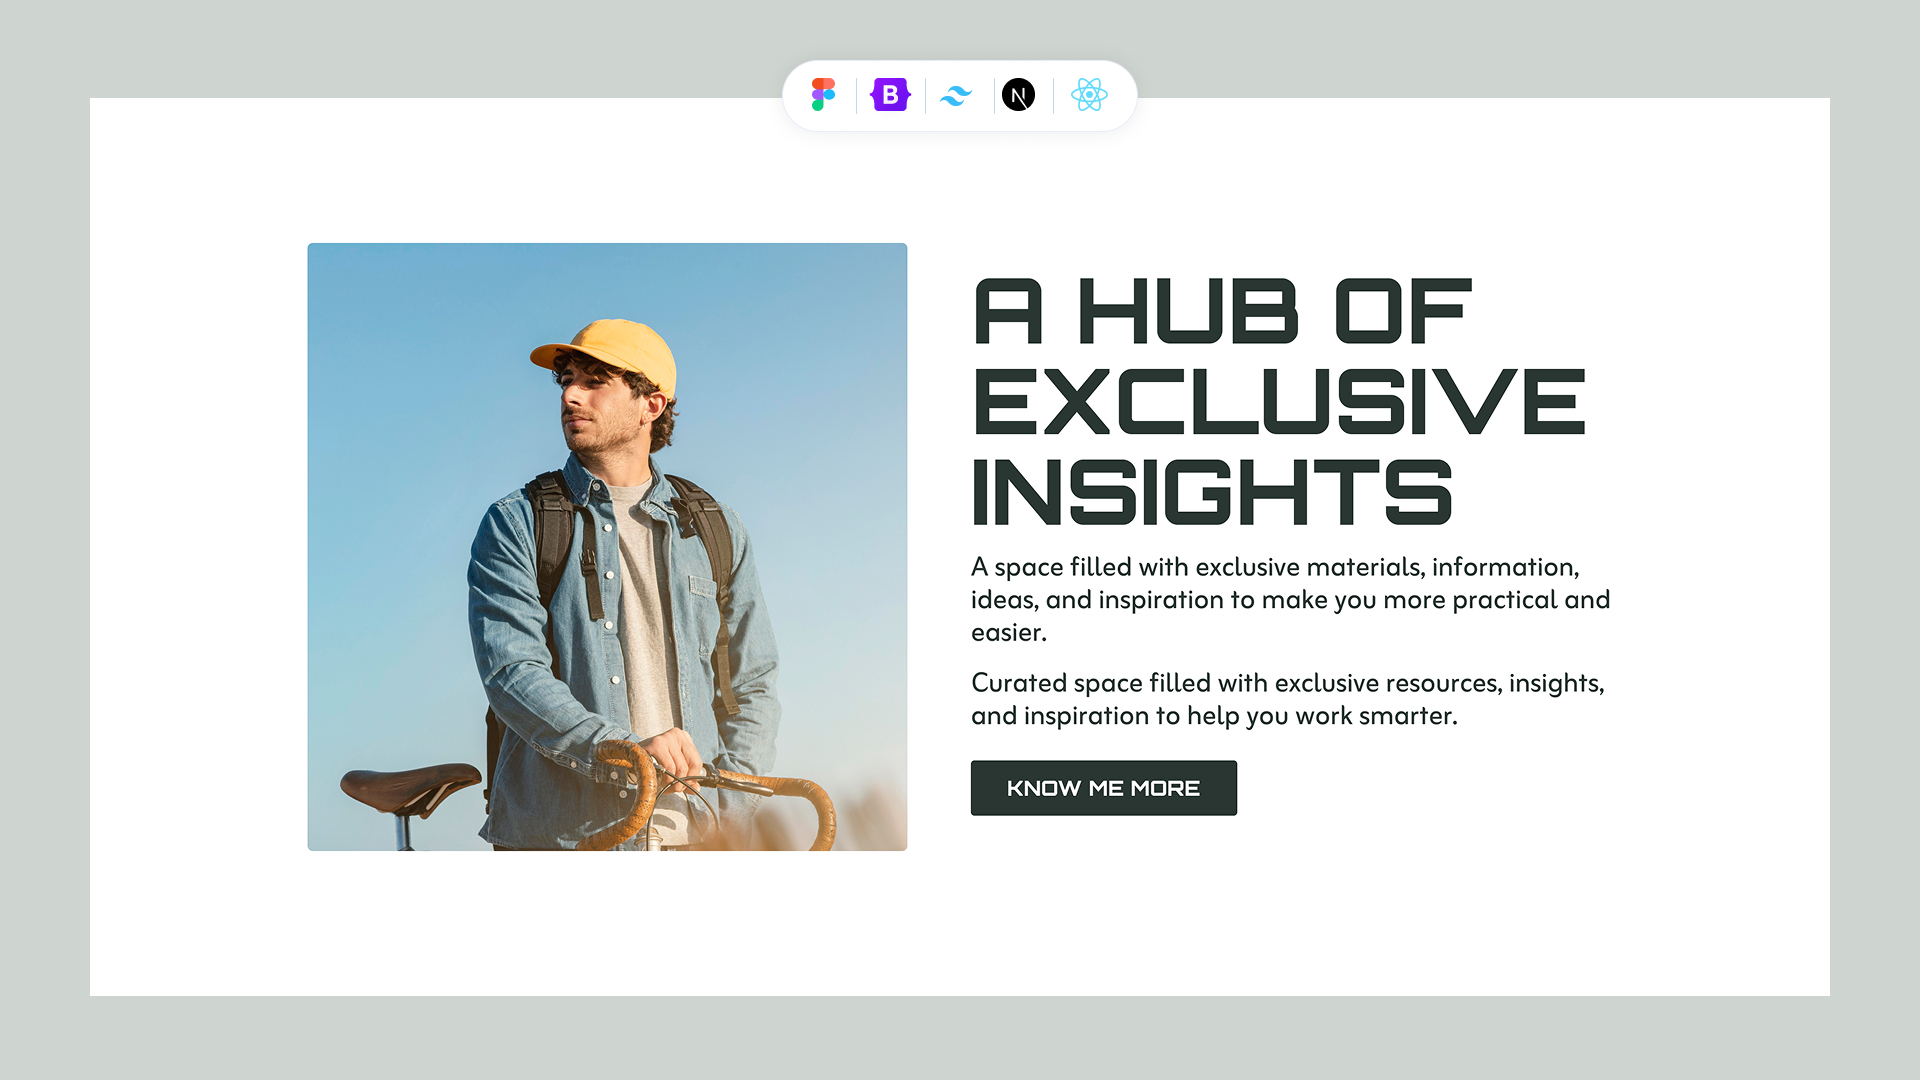Viewport: 1920px width, 1080px height.
Task: Click the divider between Figma and Bootstrap icons
Action: [x=857, y=96]
